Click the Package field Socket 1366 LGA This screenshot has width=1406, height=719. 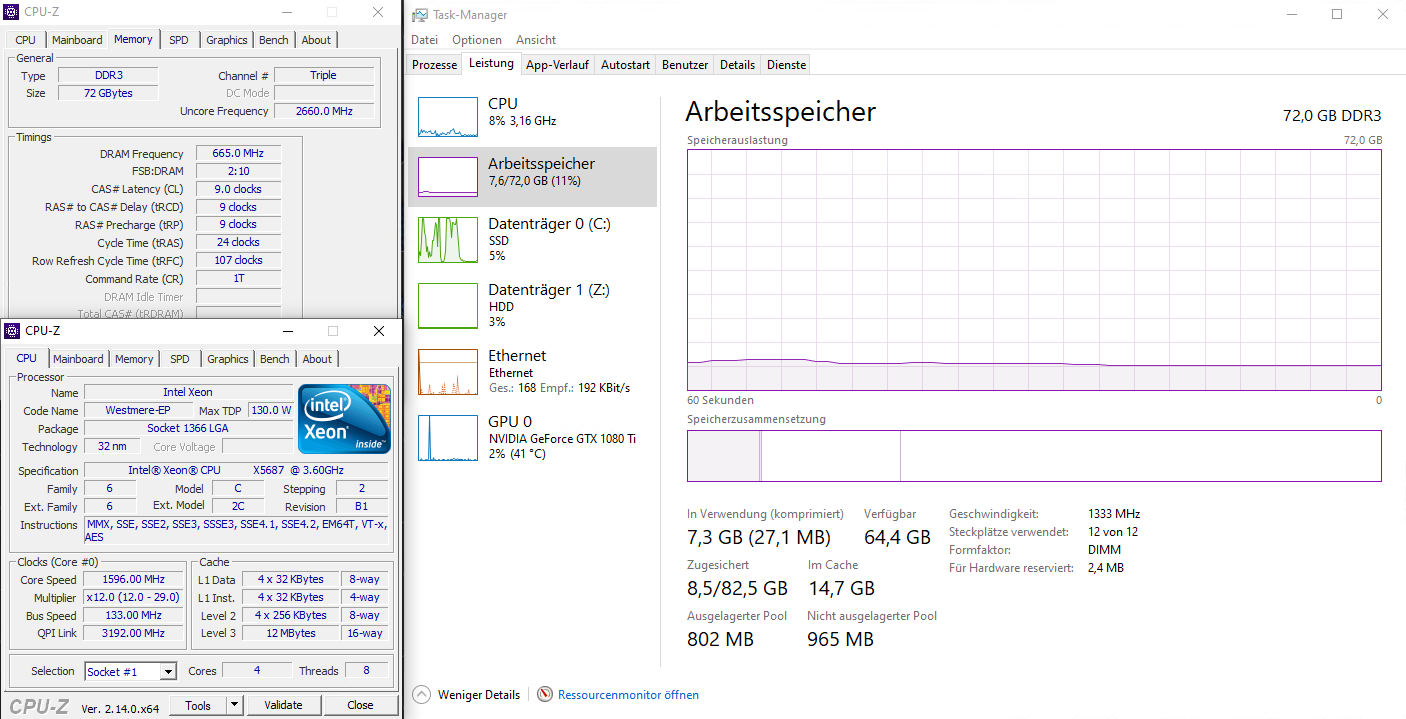188,428
